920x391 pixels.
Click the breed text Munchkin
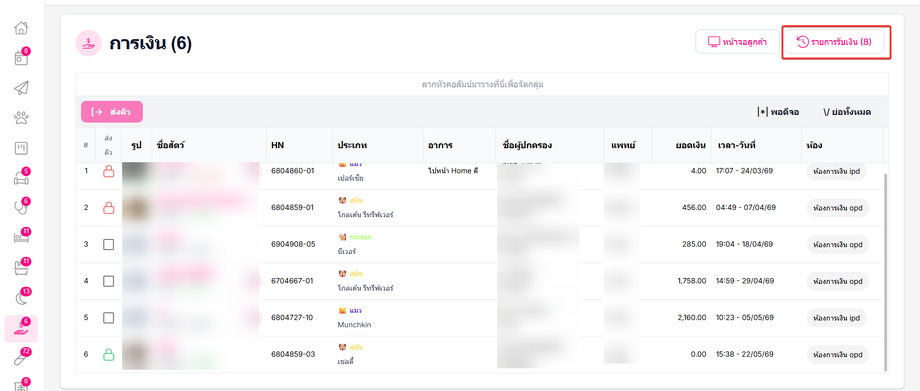pyautogui.click(x=354, y=324)
